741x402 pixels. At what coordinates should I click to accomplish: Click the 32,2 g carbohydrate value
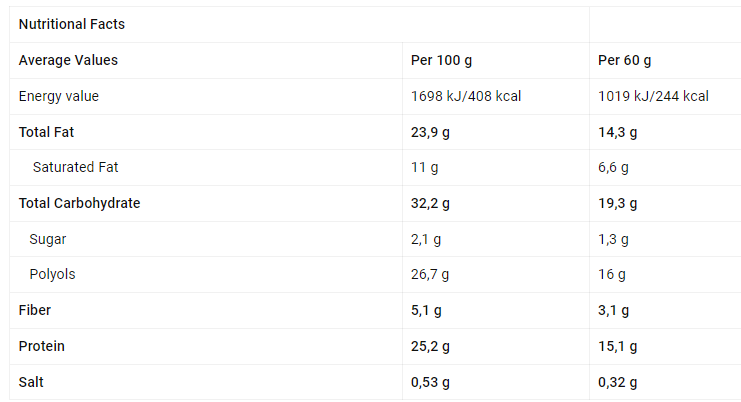[431, 204]
